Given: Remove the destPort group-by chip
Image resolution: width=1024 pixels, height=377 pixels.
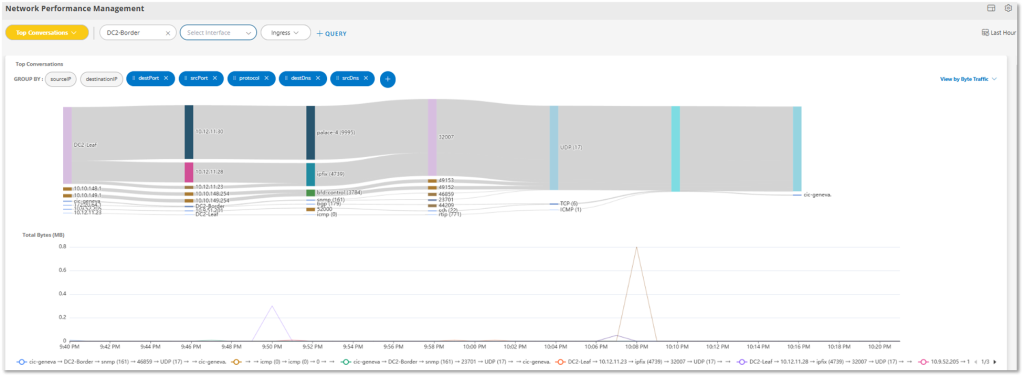Looking at the screenshot, I should (x=166, y=78).
